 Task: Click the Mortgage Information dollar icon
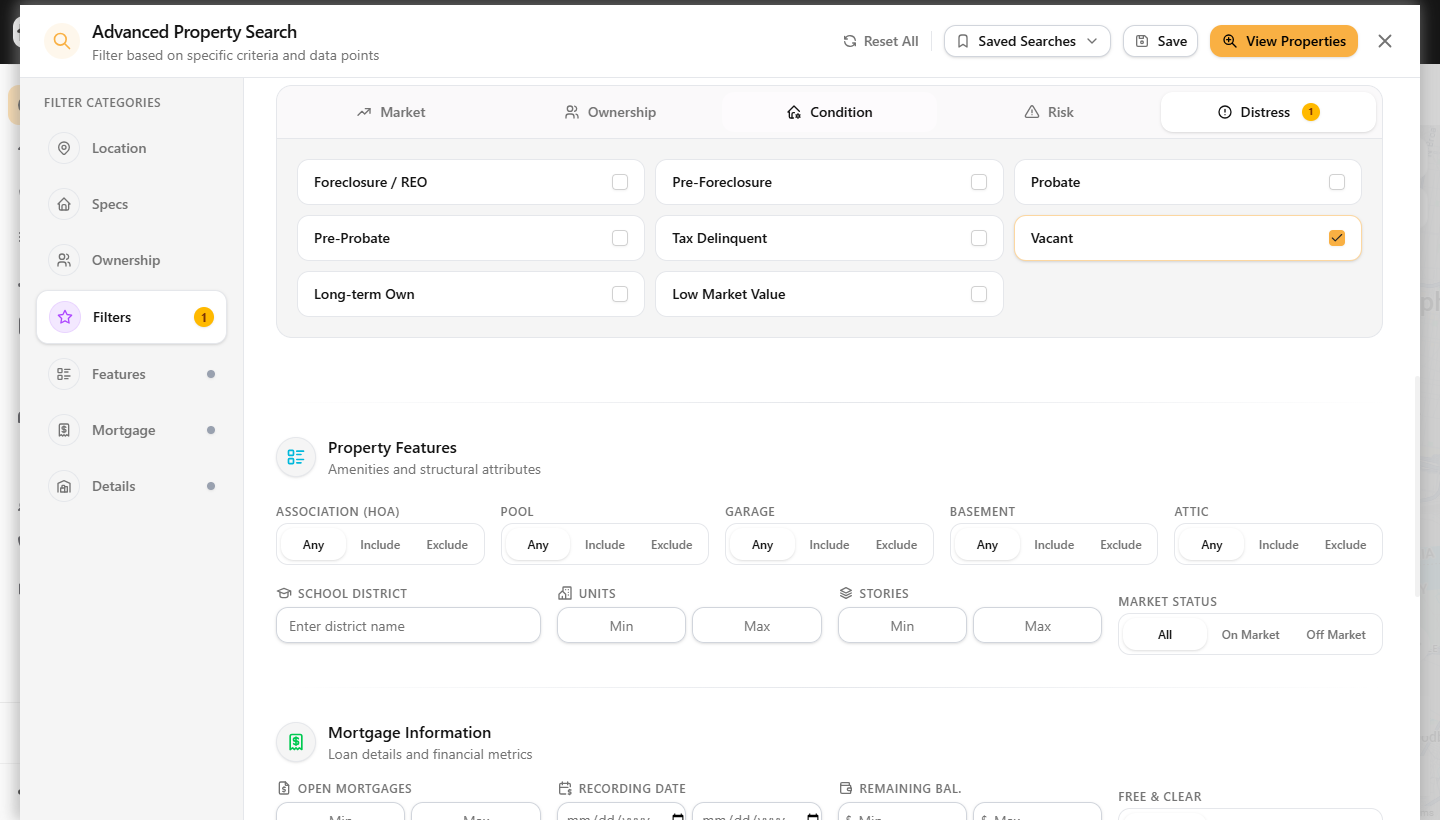(296, 742)
